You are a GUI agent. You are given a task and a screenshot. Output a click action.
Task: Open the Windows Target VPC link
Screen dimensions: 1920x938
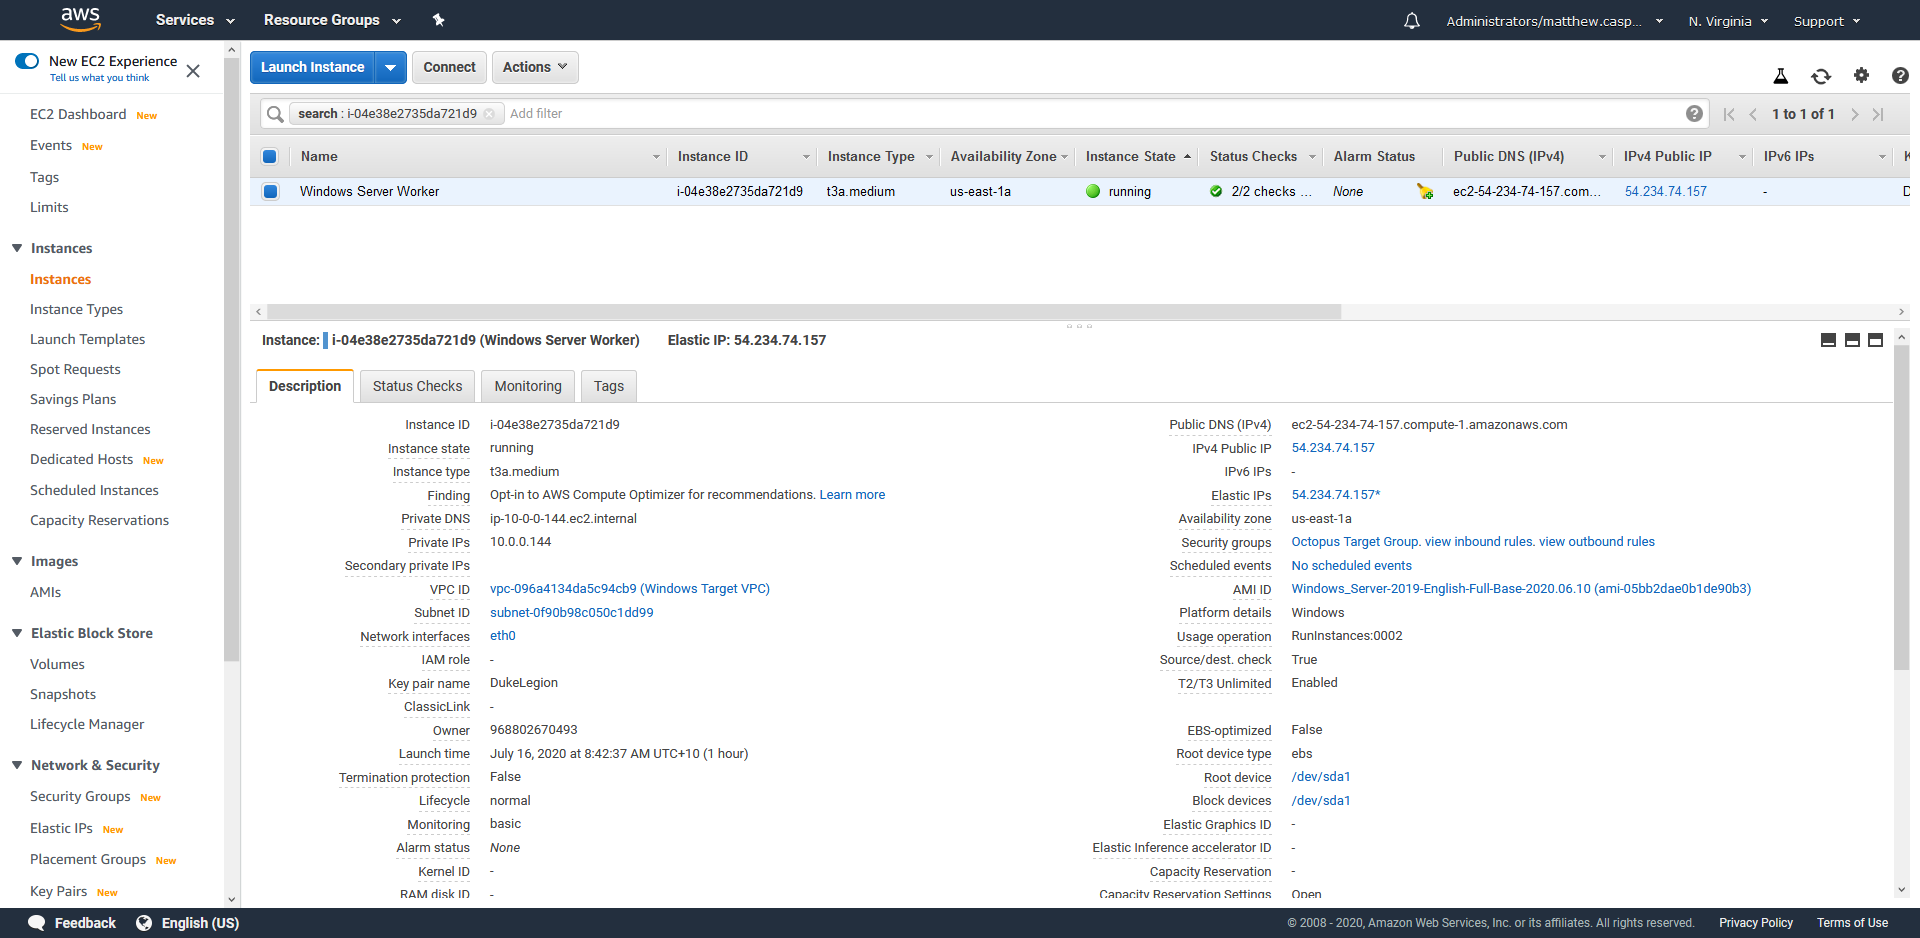click(629, 589)
